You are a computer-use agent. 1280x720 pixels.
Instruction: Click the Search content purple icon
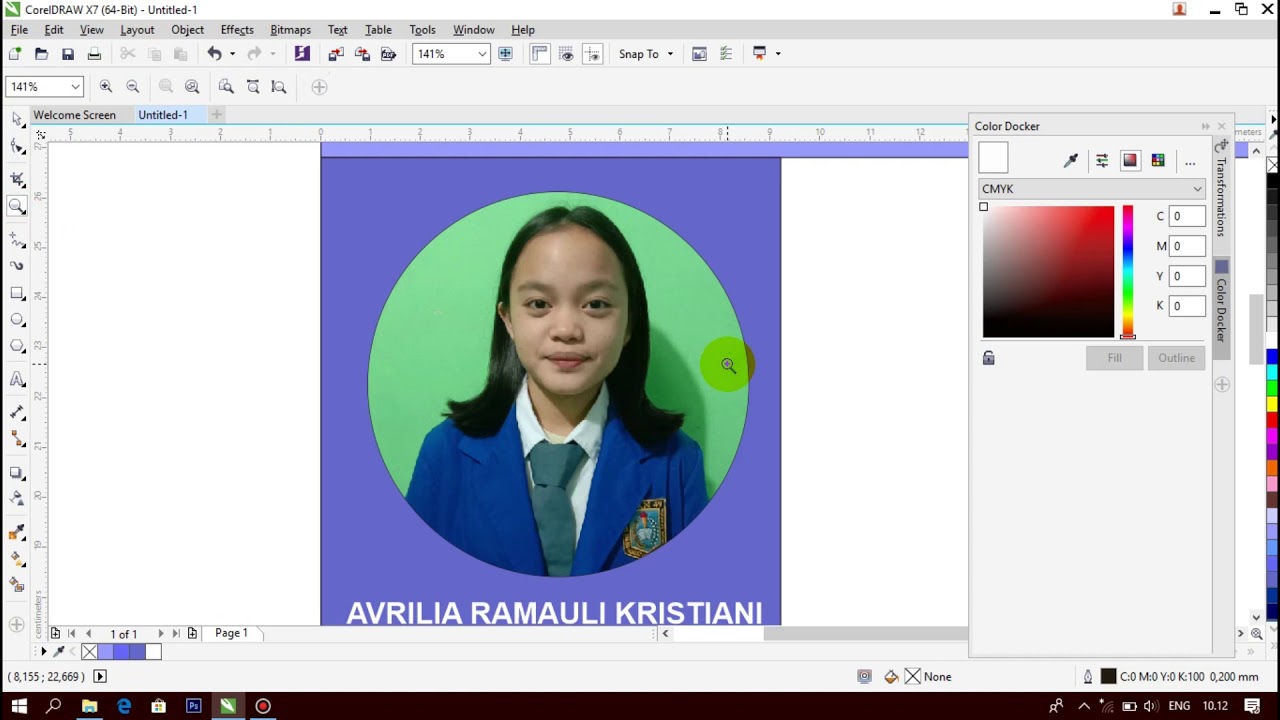point(302,54)
